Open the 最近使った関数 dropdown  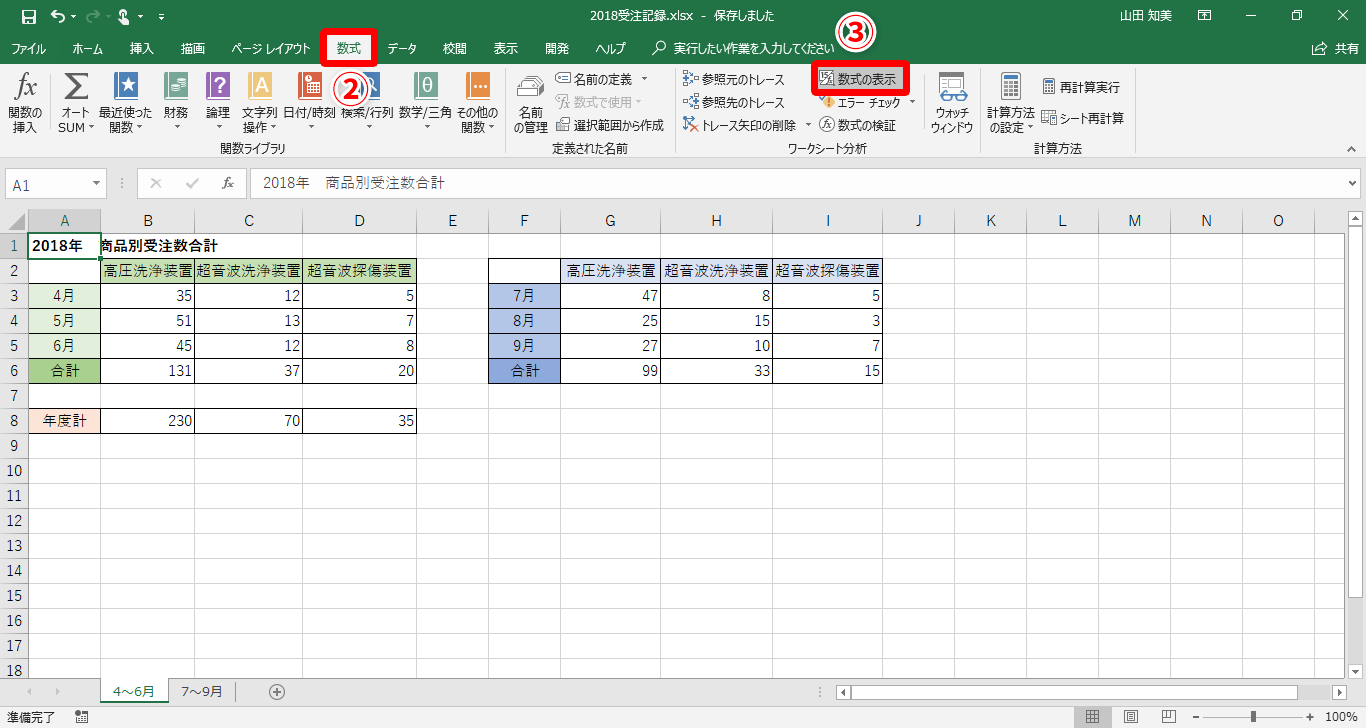126,103
